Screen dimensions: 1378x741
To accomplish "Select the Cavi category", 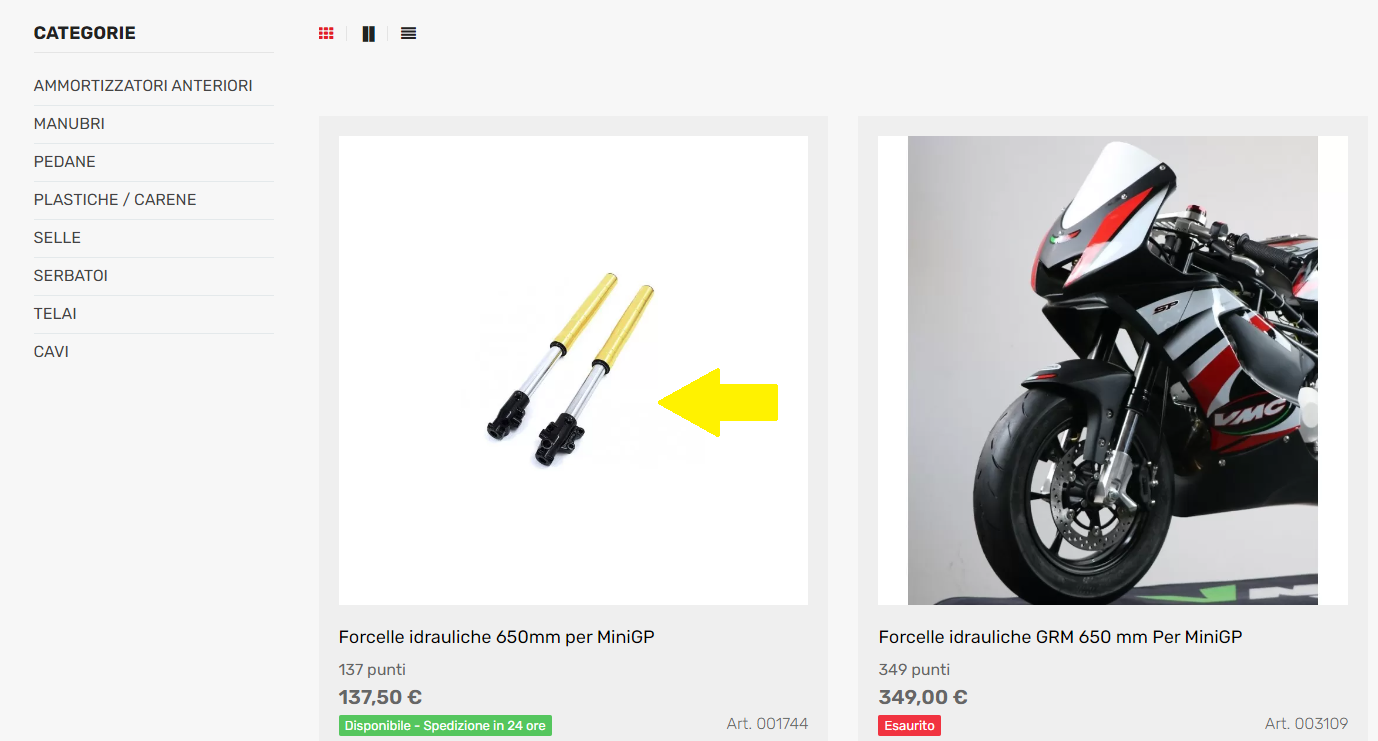I will [x=51, y=352].
